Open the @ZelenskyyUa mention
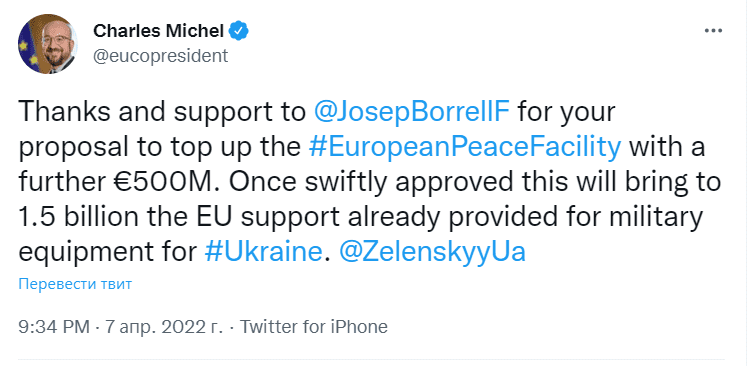 click(432, 252)
